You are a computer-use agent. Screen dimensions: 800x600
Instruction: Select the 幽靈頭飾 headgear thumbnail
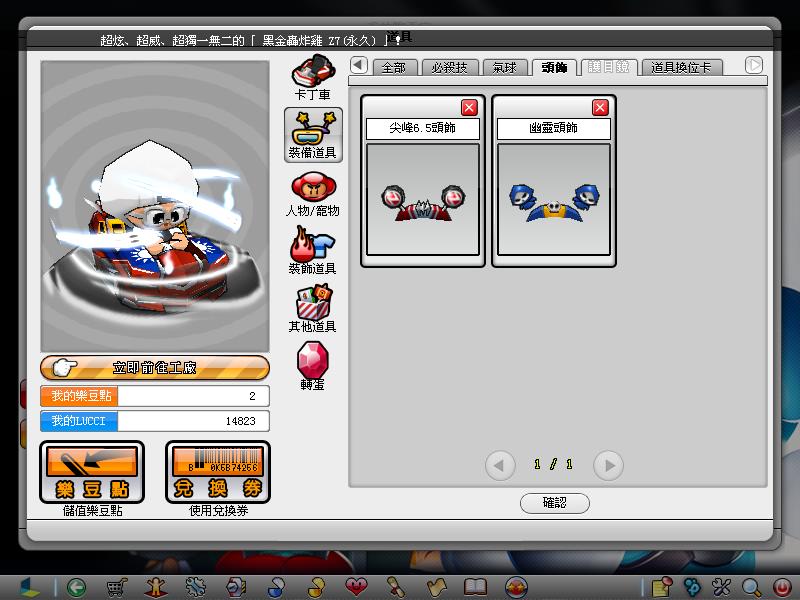[x=554, y=199]
